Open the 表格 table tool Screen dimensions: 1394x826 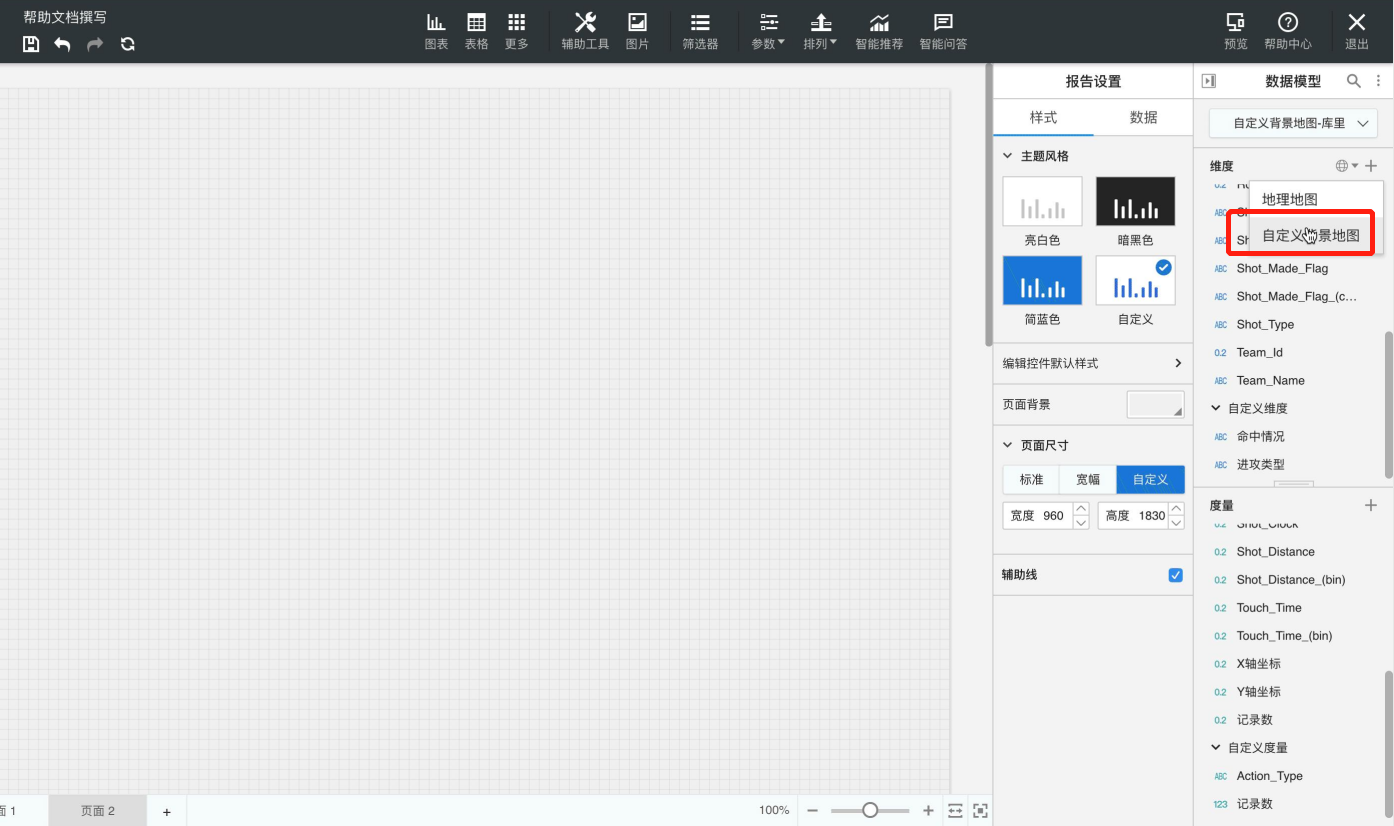(x=476, y=31)
